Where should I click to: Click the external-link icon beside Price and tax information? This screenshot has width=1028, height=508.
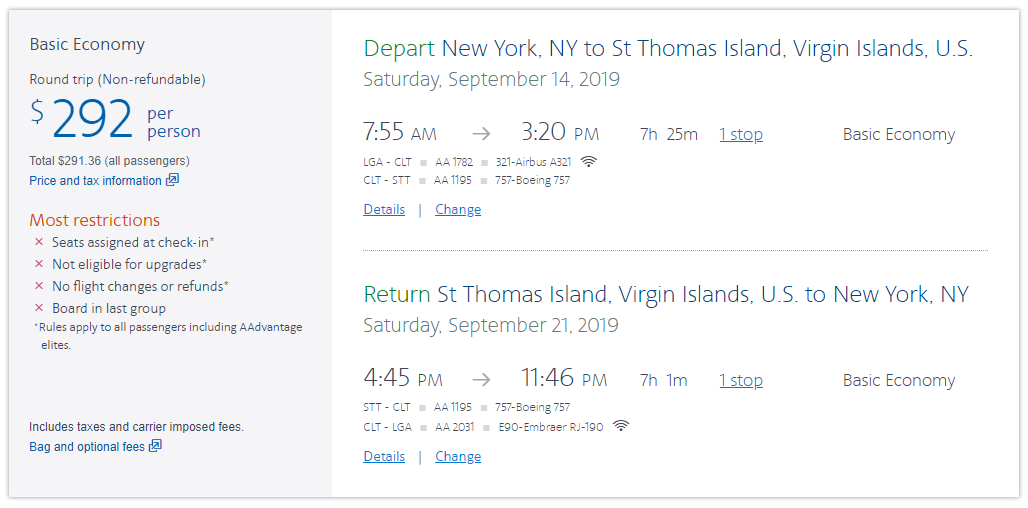[172, 180]
